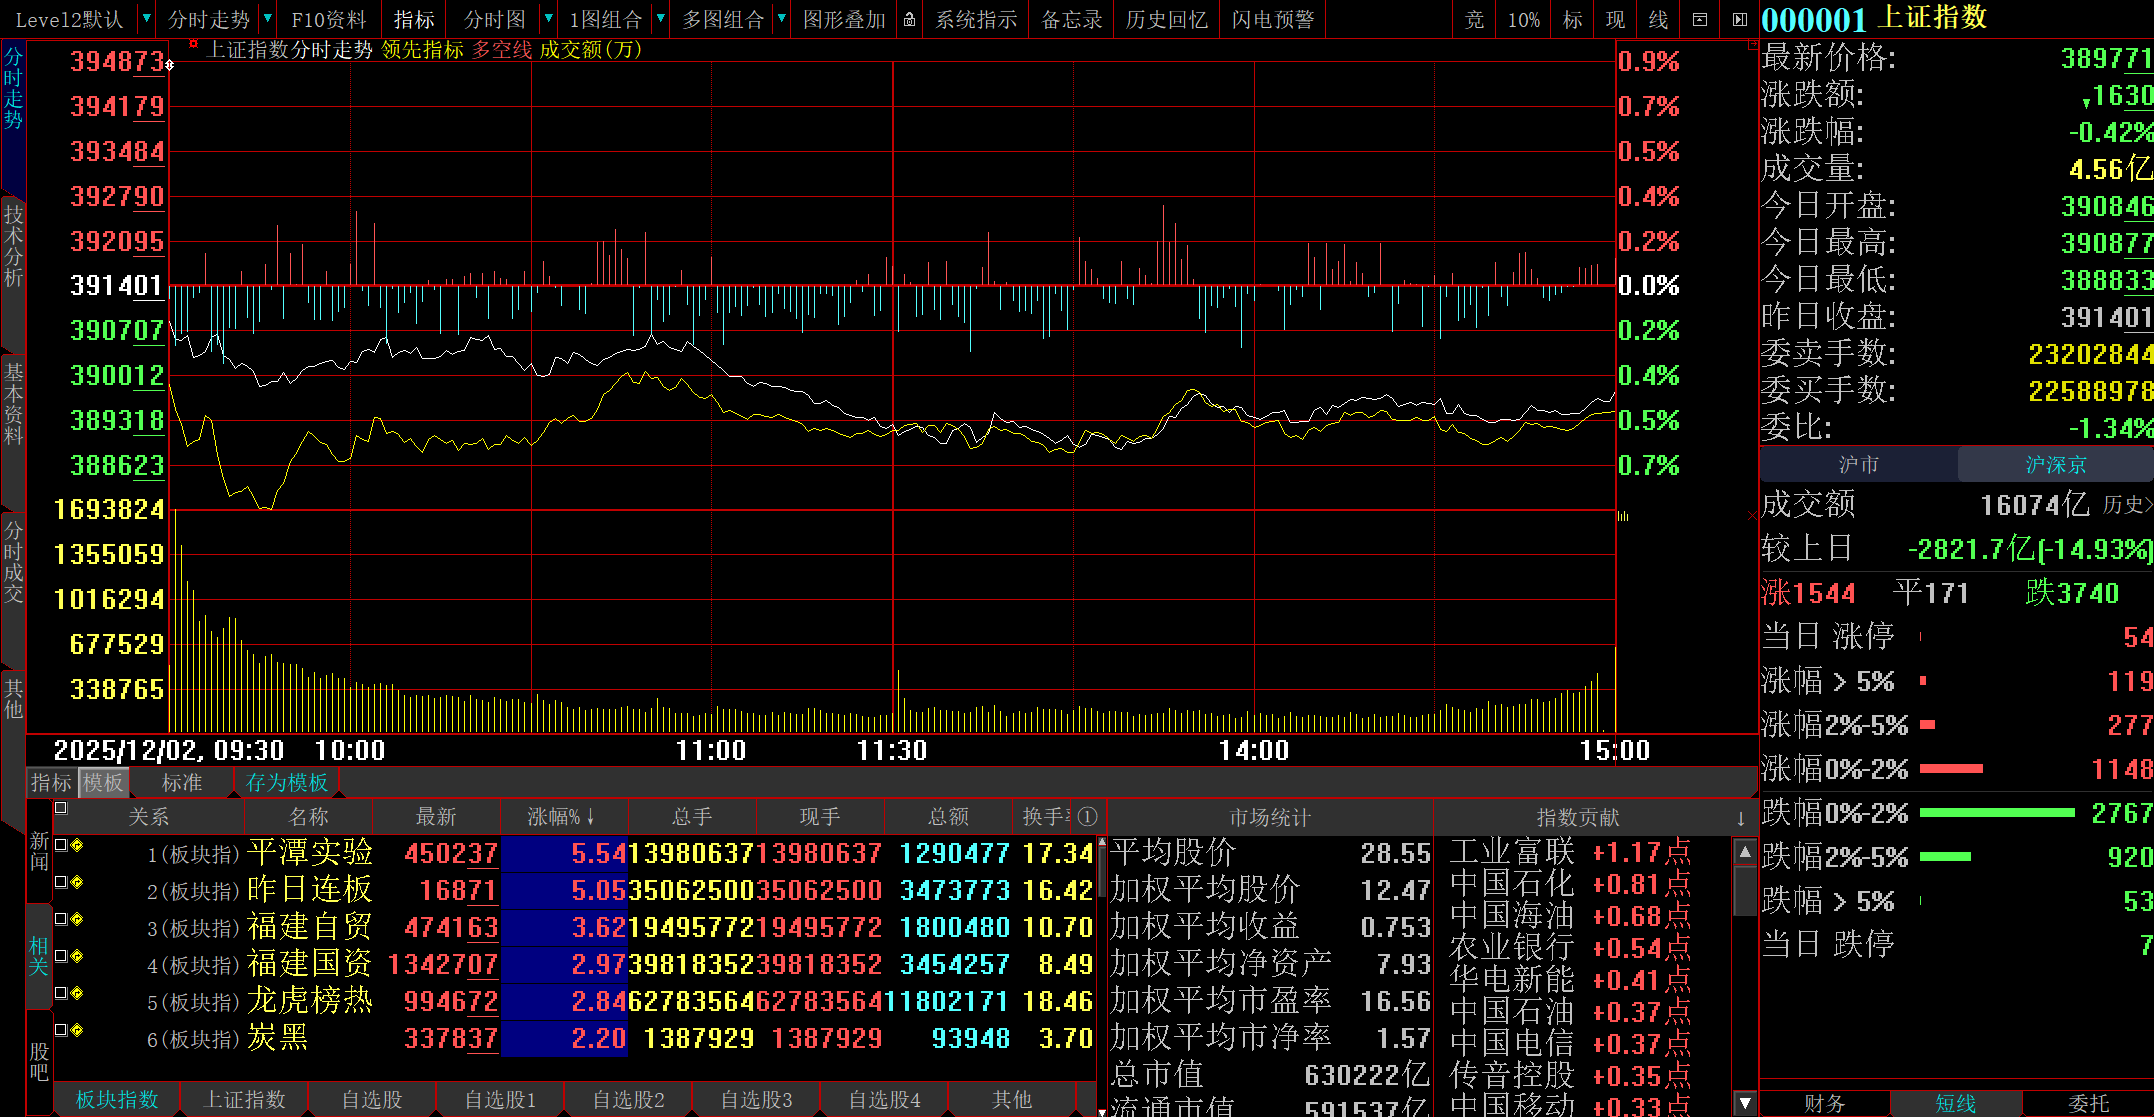Click circled number icon in table header
This screenshot has width=2154, height=1117.
(x=1088, y=817)
